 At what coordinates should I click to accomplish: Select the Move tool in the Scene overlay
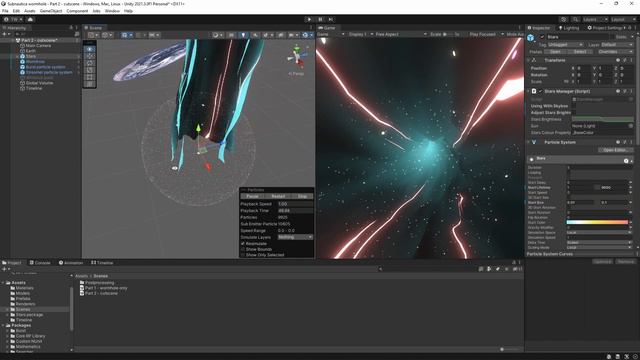pos(90,56)
